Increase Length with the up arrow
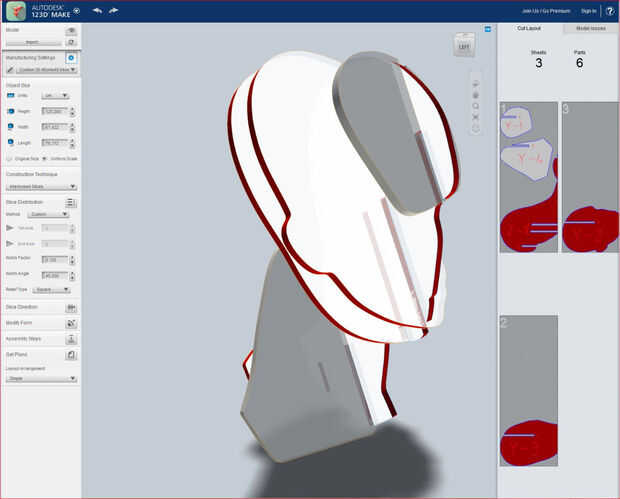The image size is (620, 499). 72,140
